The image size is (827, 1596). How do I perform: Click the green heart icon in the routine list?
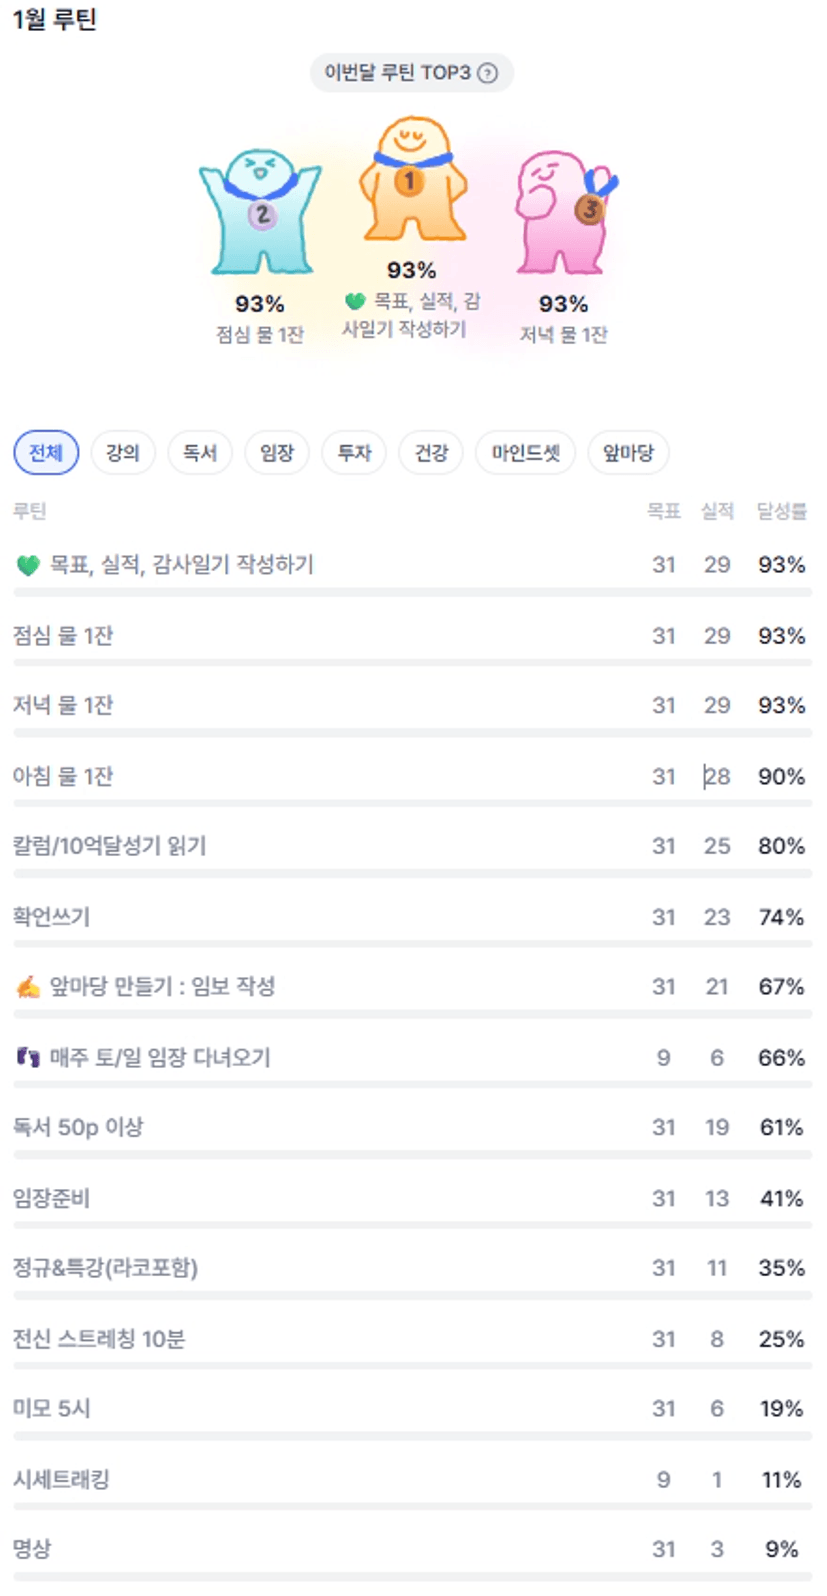pos(28,566)
